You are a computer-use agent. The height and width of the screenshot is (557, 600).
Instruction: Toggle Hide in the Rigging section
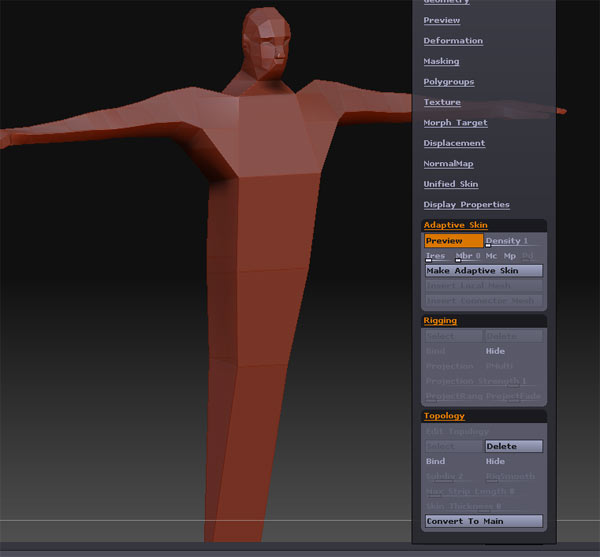pos(495,351)
